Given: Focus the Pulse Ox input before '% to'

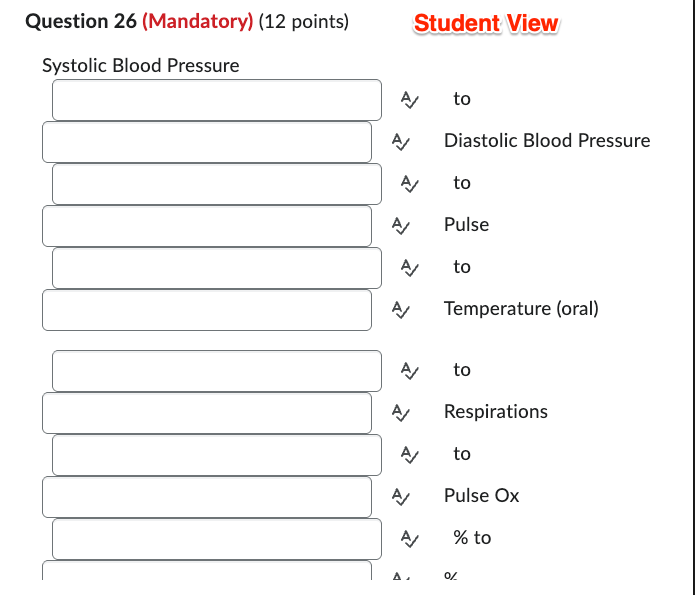Looking at the screenshot, I should [217, 539].
